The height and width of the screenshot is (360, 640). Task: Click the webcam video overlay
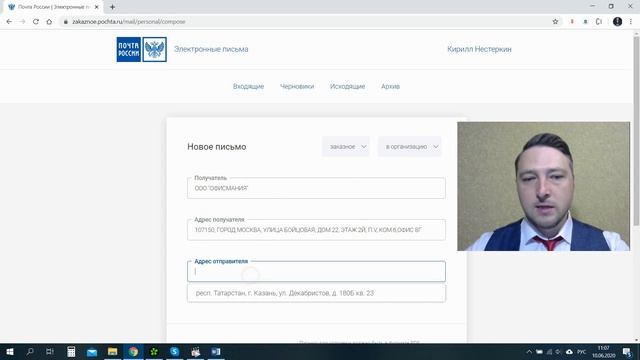(x=543, y=186)
